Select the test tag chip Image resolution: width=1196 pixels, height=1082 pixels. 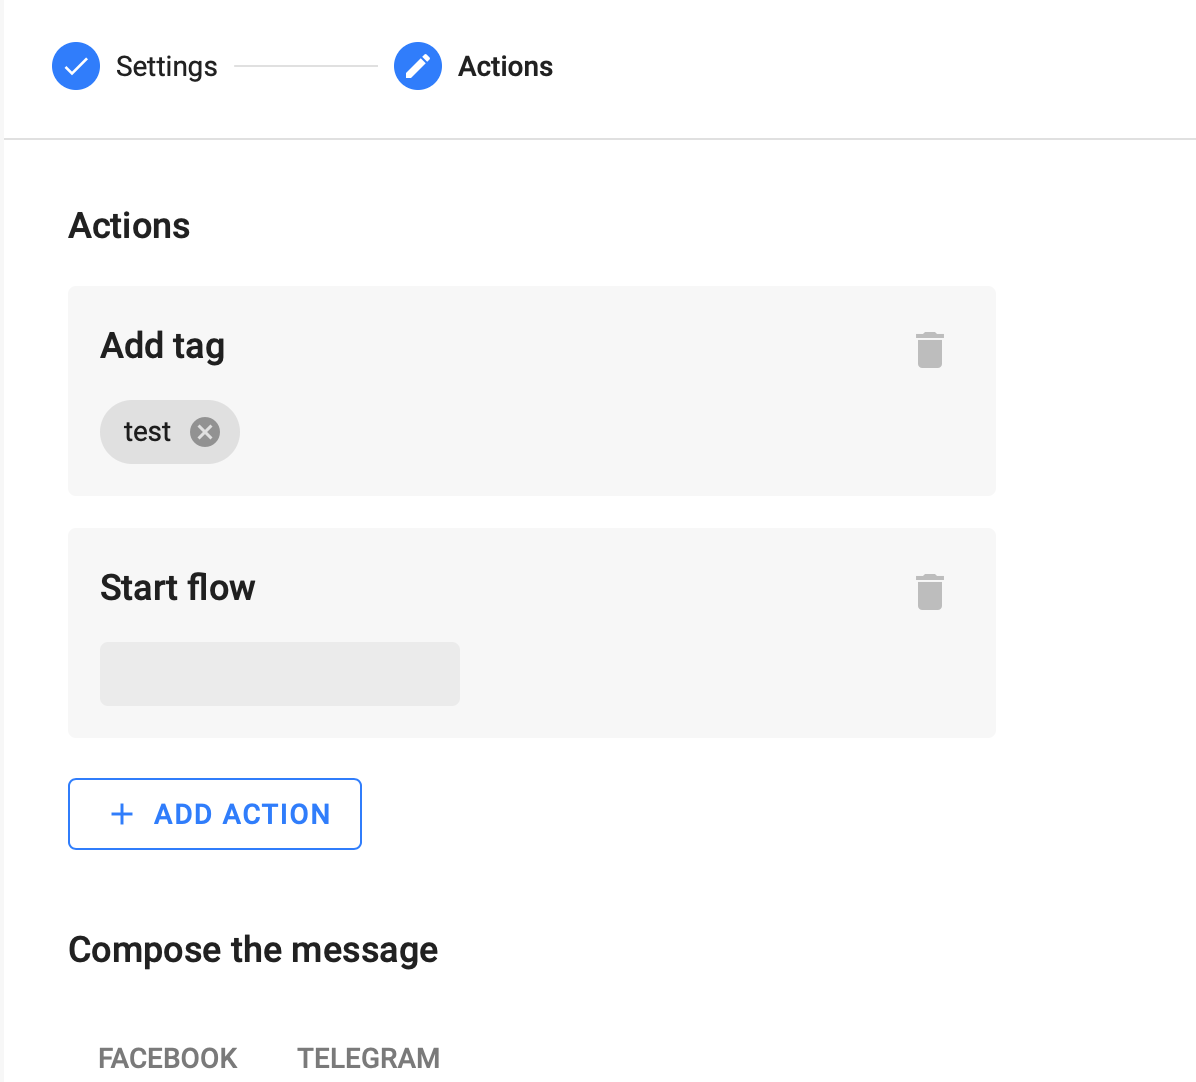148,432
